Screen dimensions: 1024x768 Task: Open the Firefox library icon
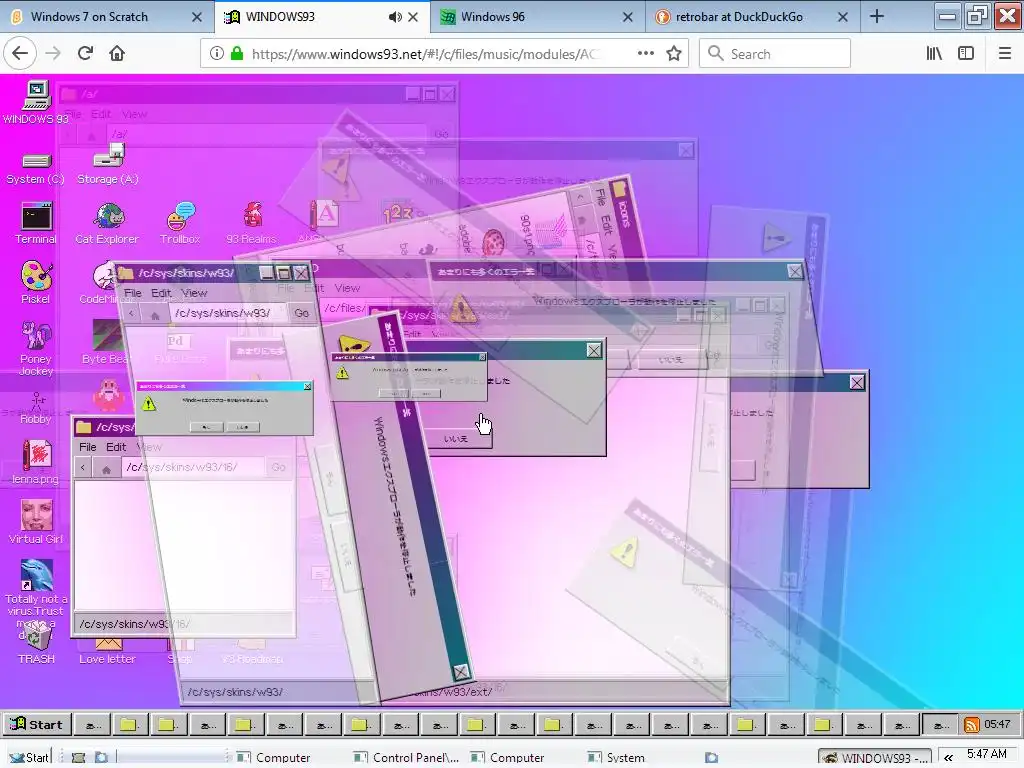(x=934, y=54)
